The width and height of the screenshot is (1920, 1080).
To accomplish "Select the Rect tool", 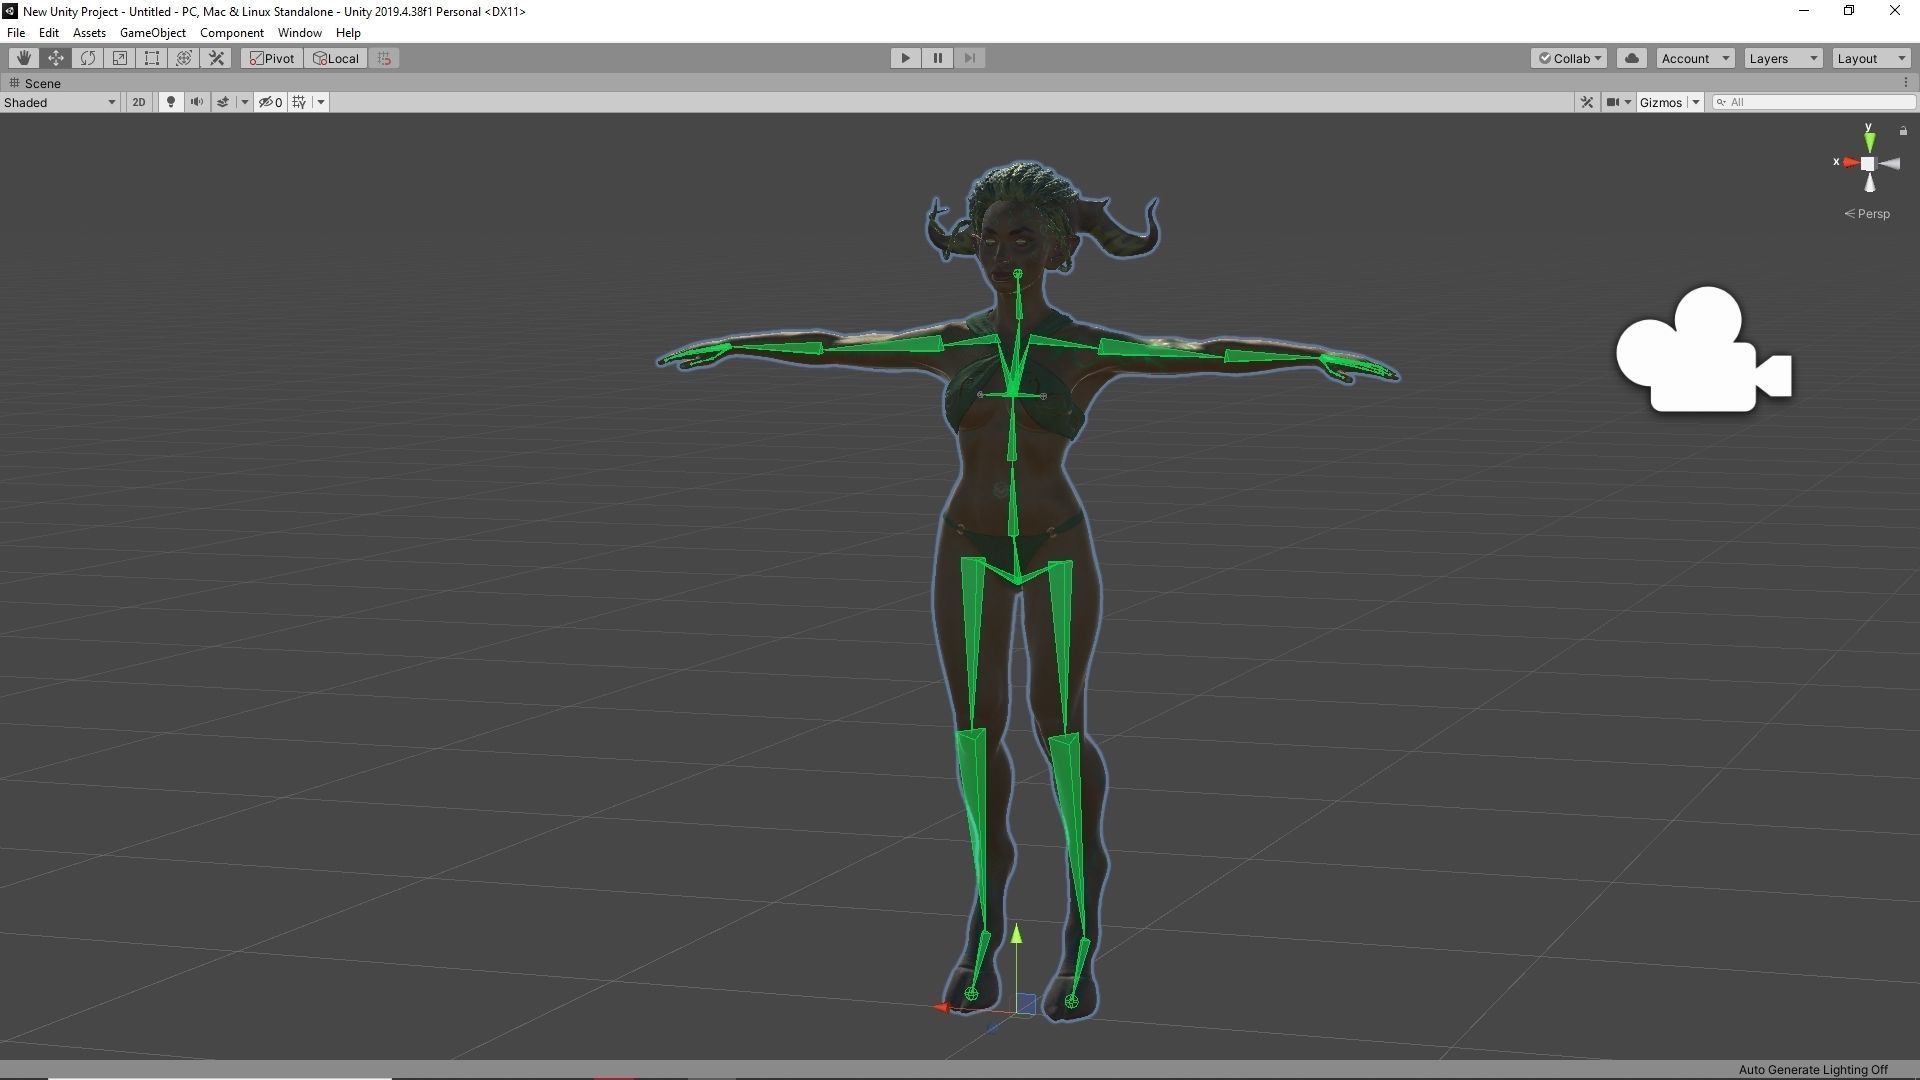I will 152,58.
